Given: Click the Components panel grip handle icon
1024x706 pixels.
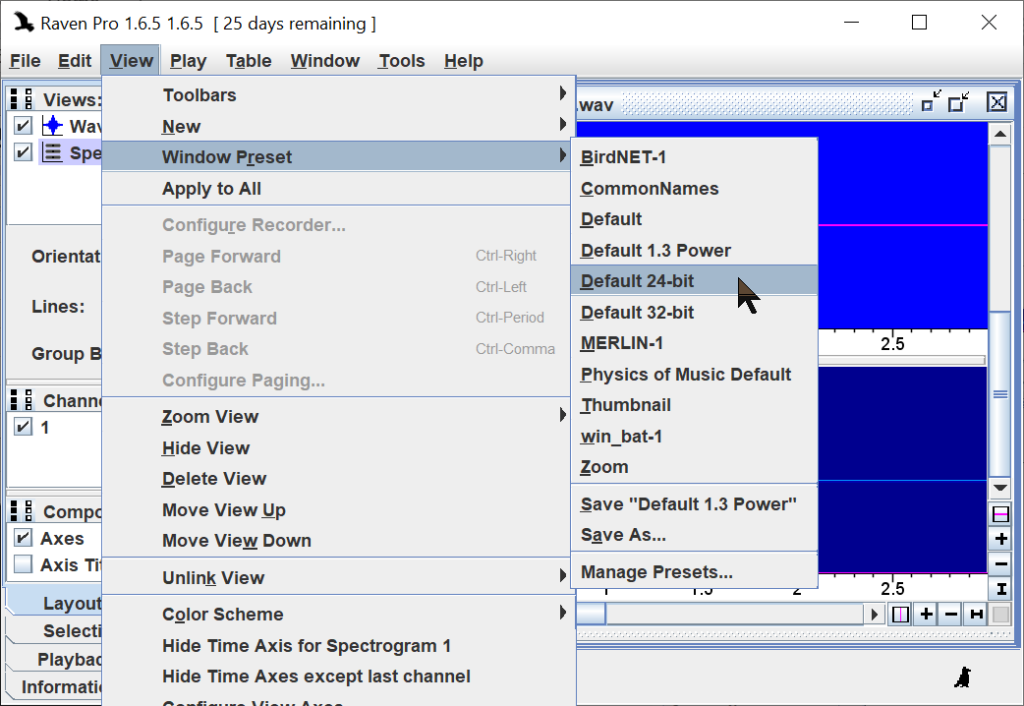Looking at the screenshot, I should [21, 511].
